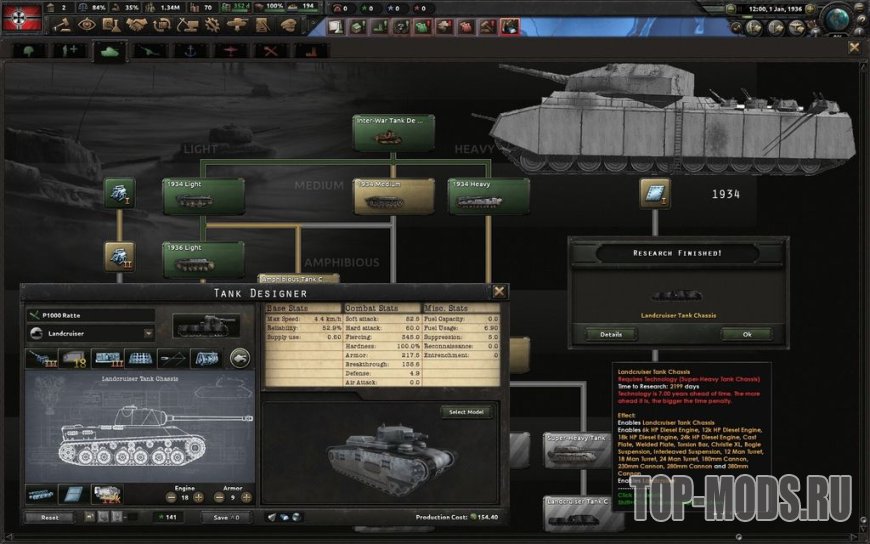870x544 pixels.
Task: Switch to the Infantry research tab
Action: pyautogui.click(x=68, y=50)
